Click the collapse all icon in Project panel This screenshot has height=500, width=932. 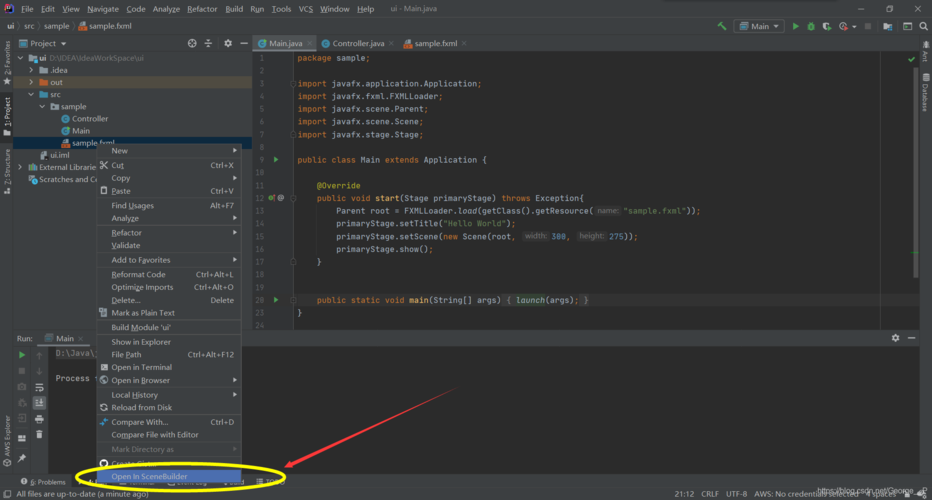(208, 43)
